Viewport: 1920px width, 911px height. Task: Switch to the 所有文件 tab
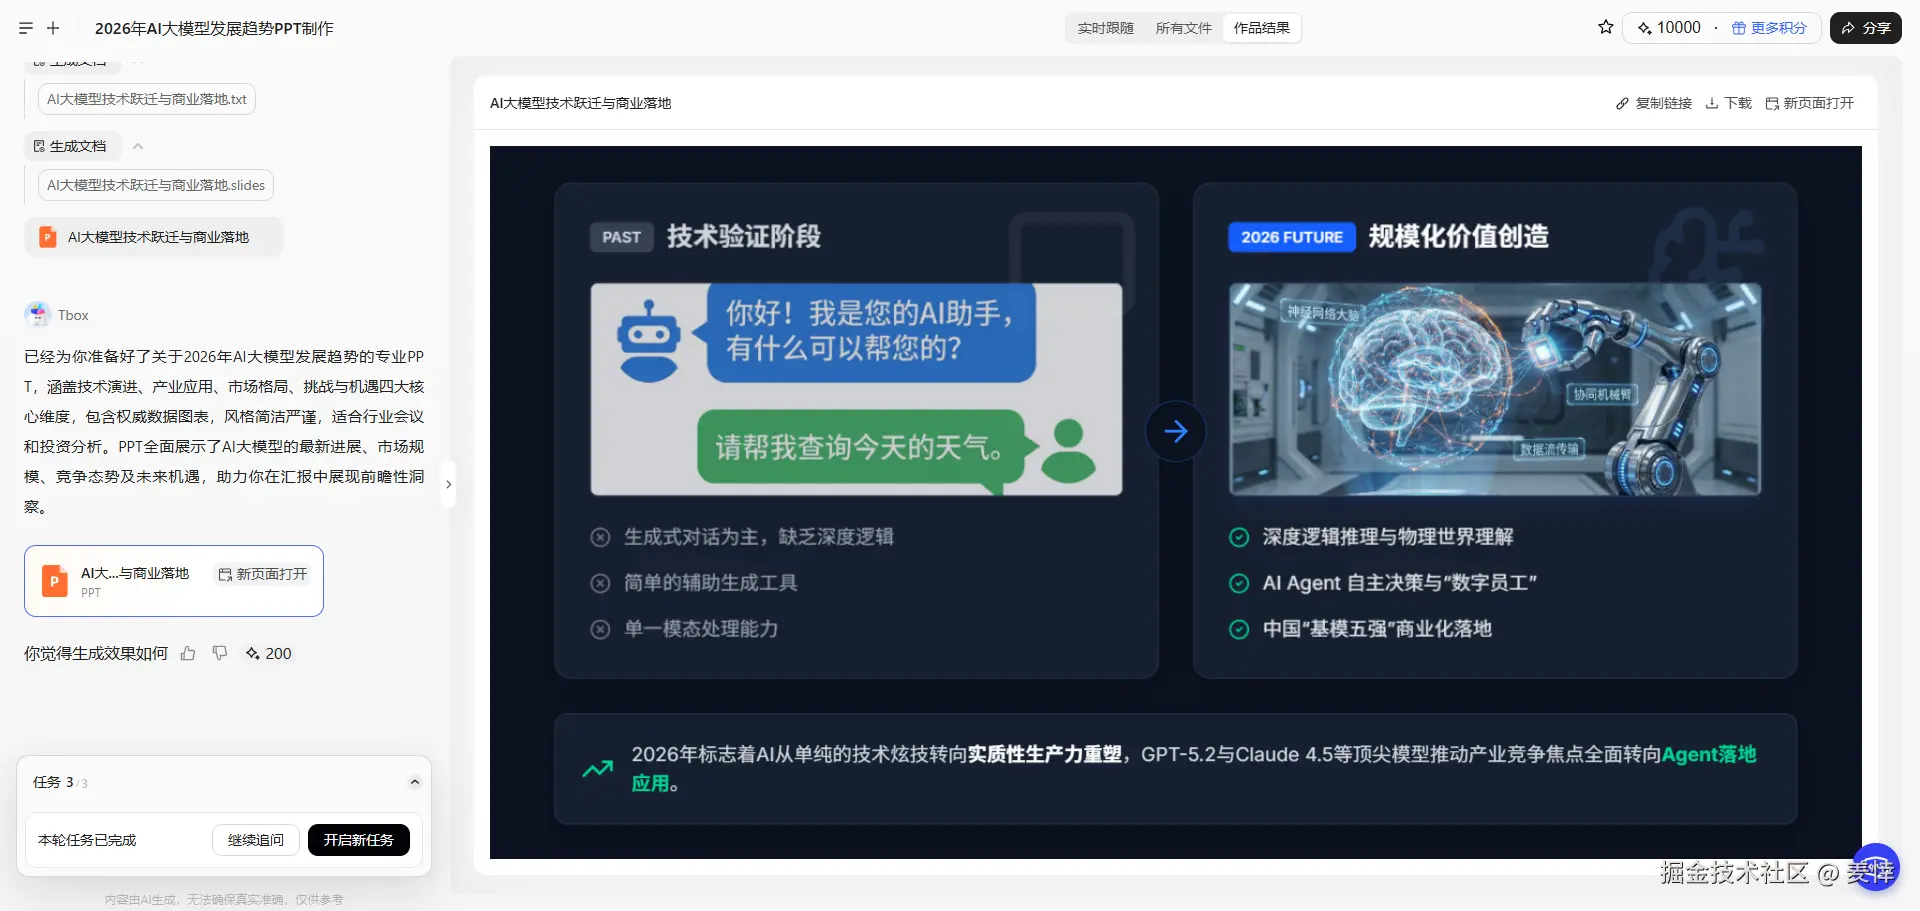pos(1184,28)
